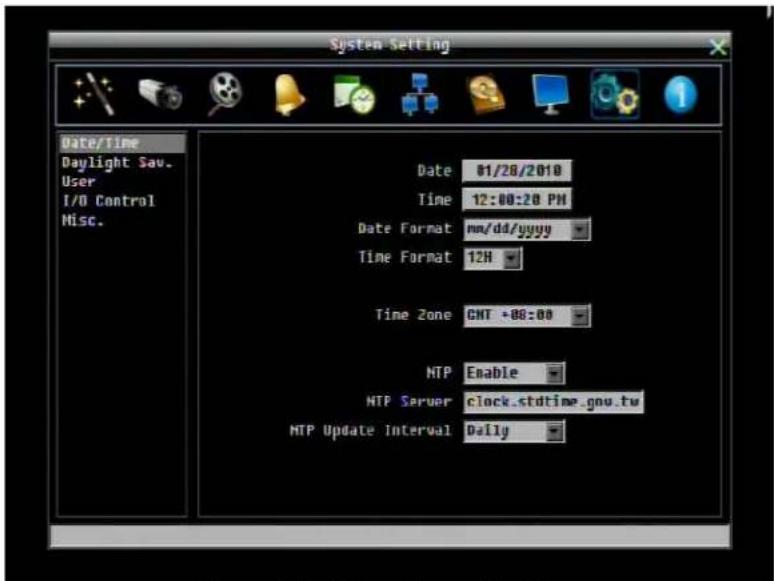Image resolution: width=774 pixels, height=581 pixels.
Task: Open the monitor display settings icon
Action: (550, 94)
